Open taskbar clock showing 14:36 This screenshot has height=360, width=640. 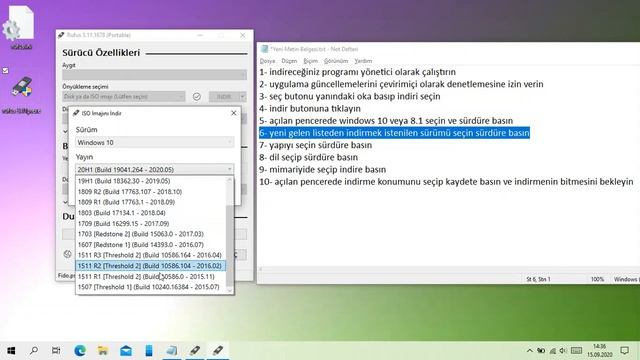point(600,351)
